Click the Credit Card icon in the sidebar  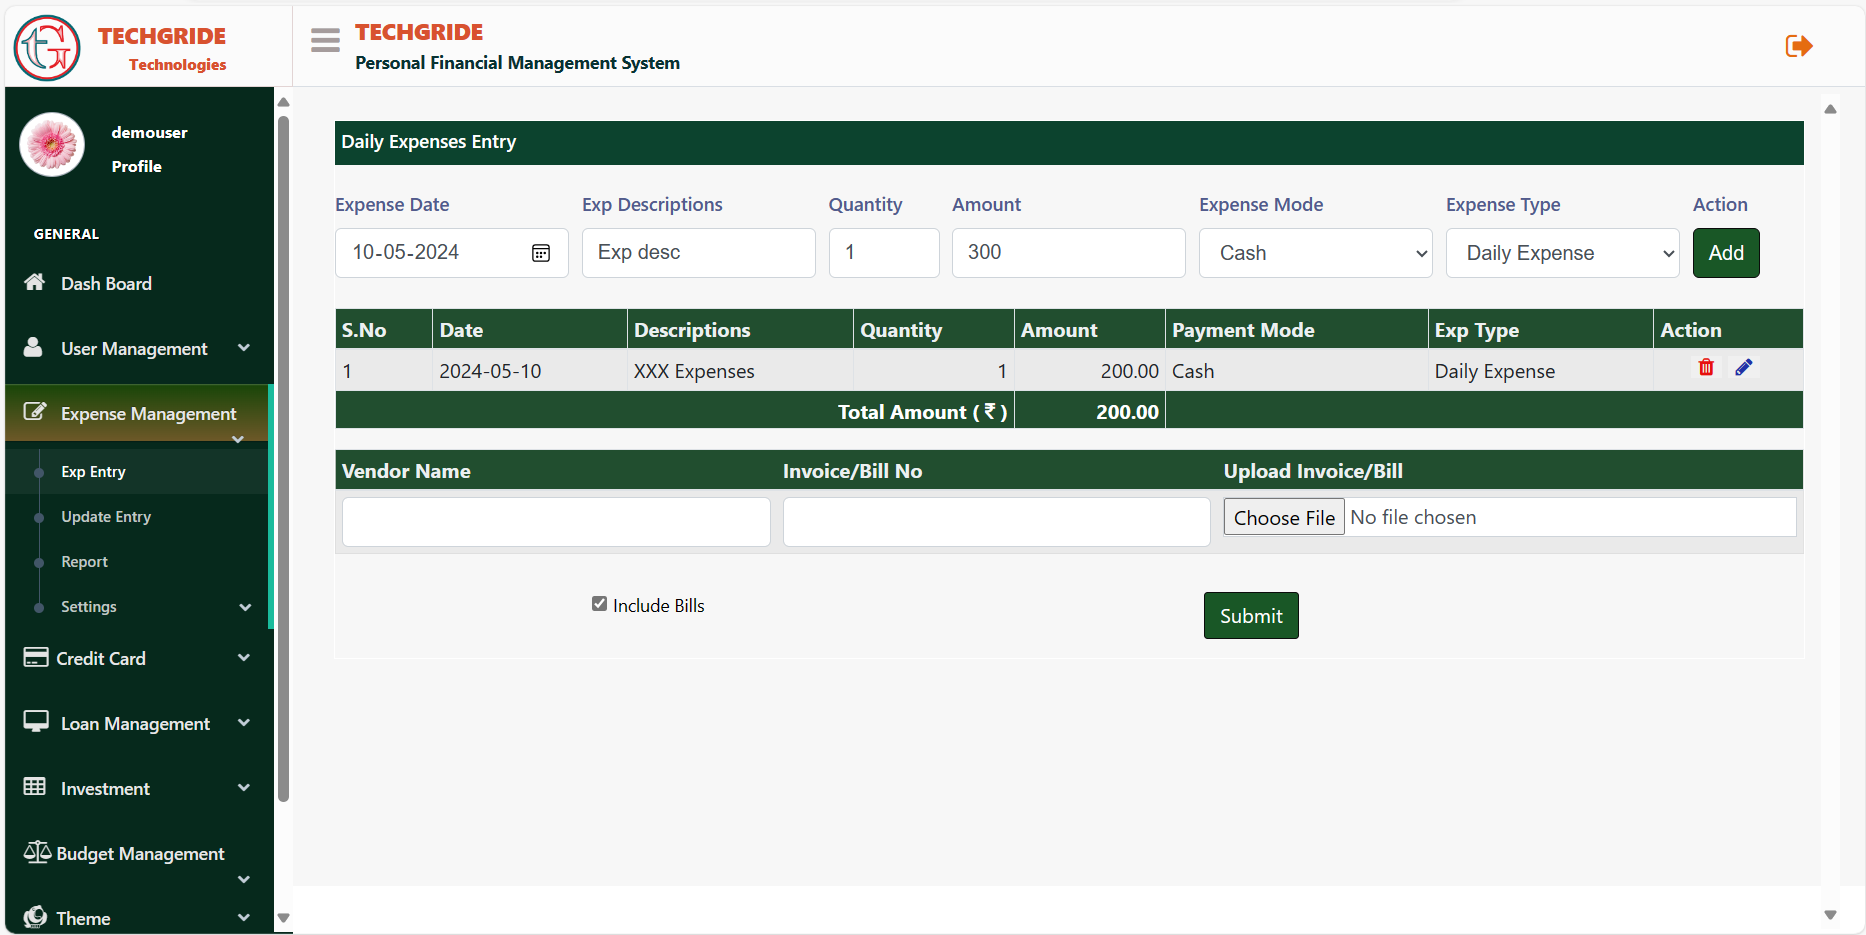pos(36,658)
